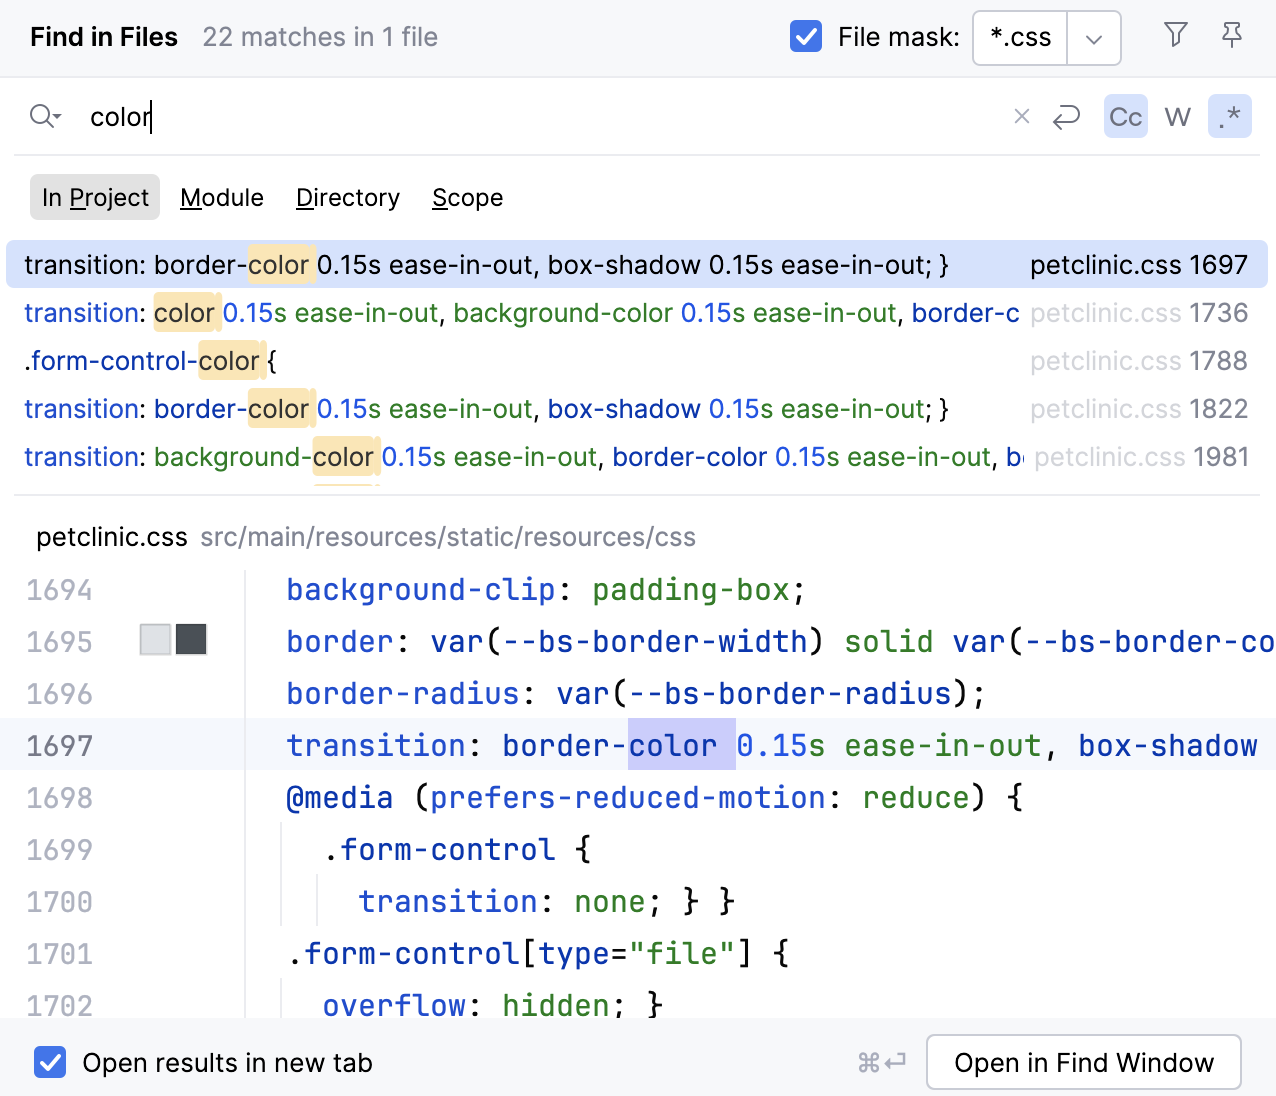Disable Open results in new tab
1276x1096 pixels.
[x=50, y=1062]
